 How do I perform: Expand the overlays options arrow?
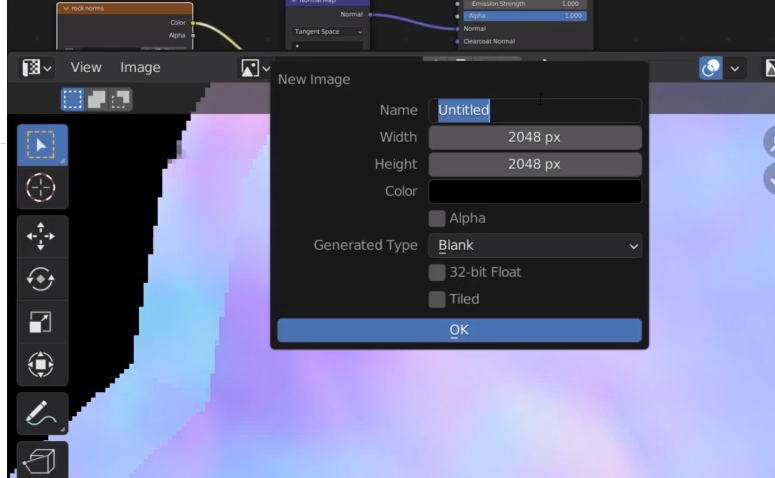click(x=735, y=68)
